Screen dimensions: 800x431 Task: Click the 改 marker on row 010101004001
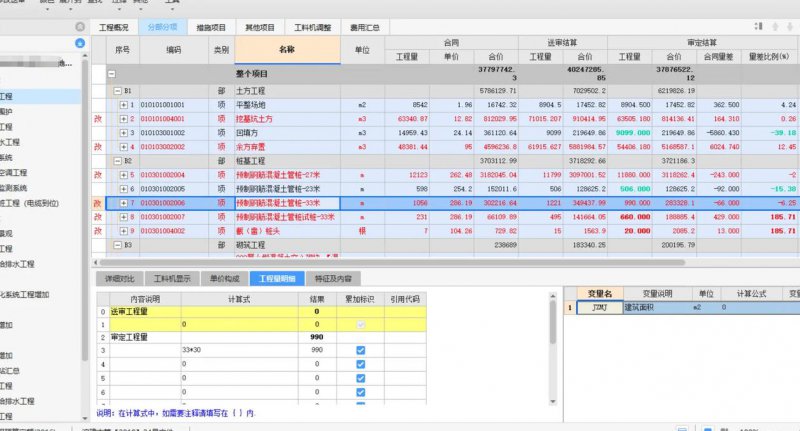click(x=98, y=119)
